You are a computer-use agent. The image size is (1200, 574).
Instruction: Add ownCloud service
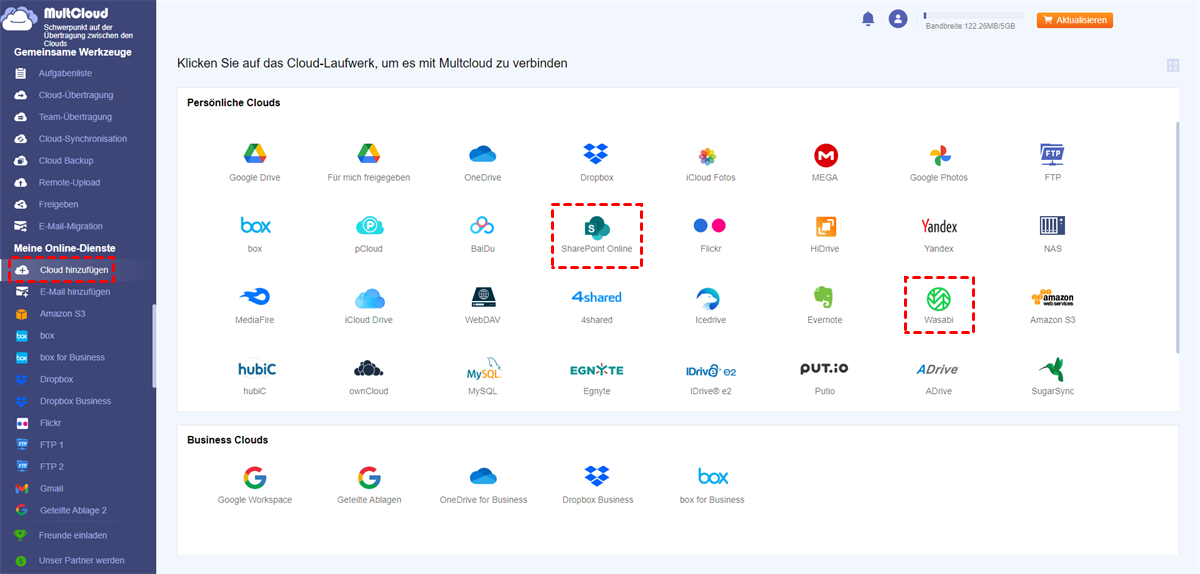pyautogui.click(x=369, y=377)
